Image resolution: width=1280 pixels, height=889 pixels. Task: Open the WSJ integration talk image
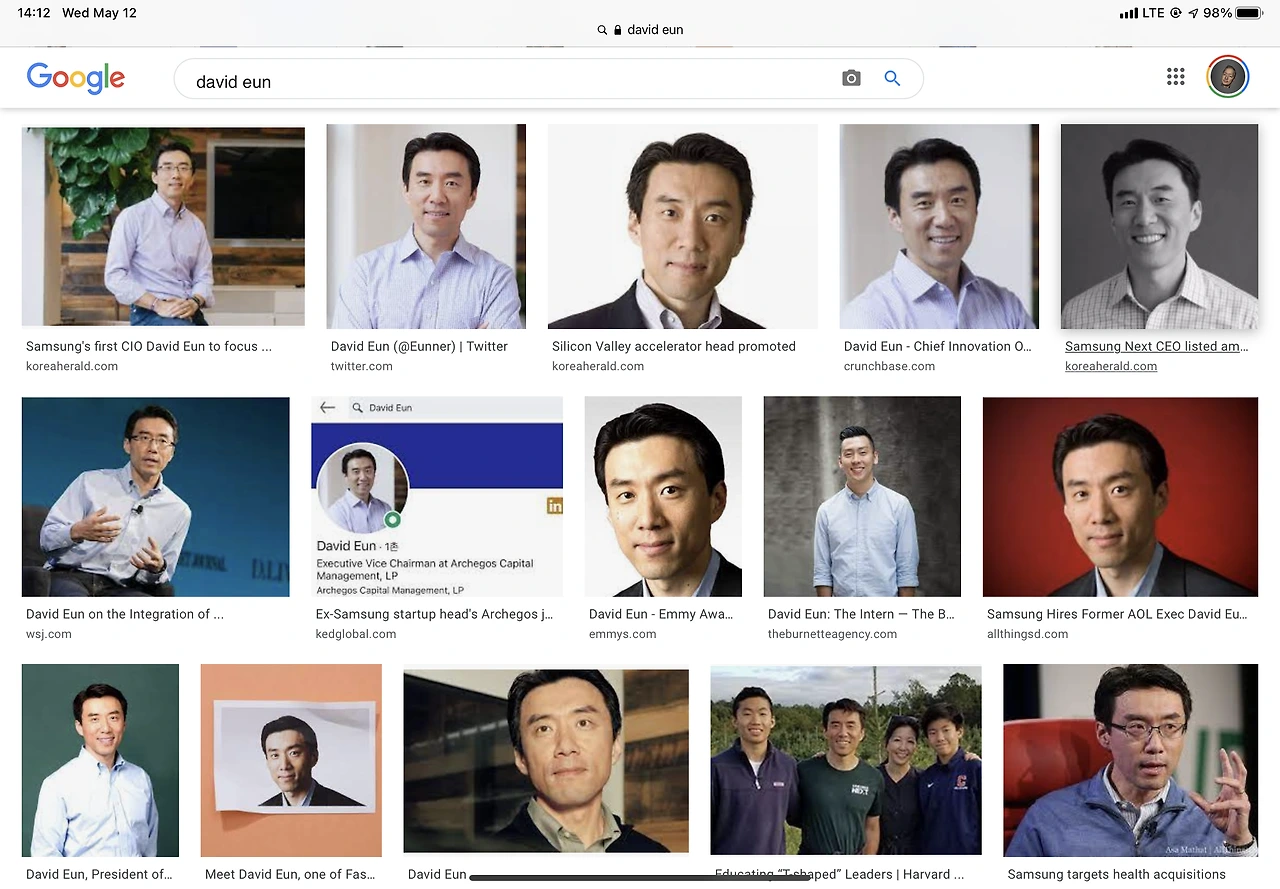[x=156, y=497]
